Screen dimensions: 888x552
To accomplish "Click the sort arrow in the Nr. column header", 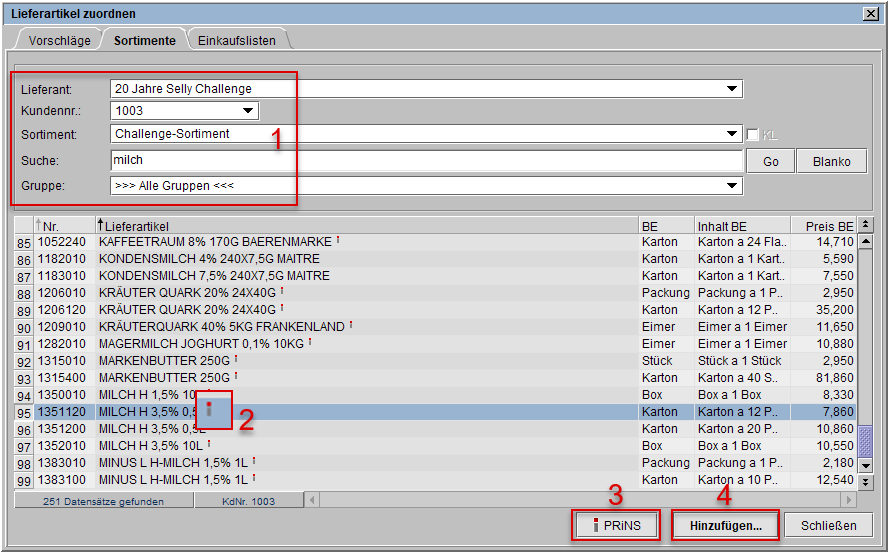I will pos(39,226).
